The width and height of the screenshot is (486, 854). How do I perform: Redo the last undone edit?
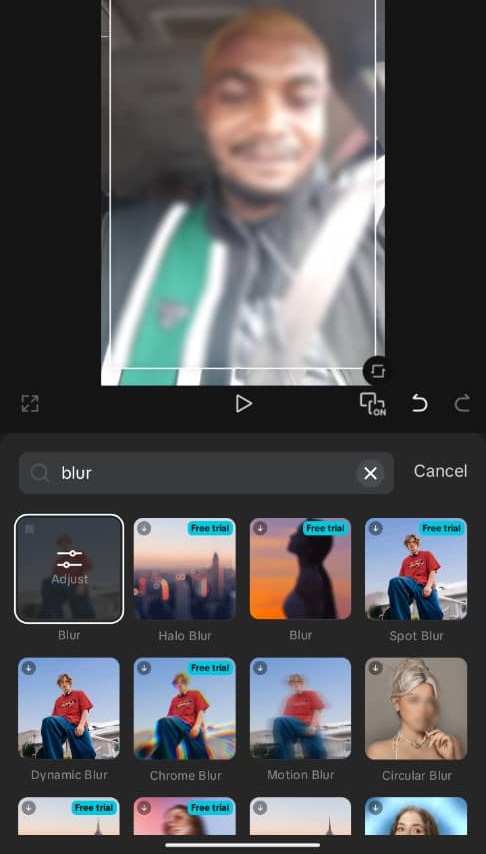click(x=462, y=404)
